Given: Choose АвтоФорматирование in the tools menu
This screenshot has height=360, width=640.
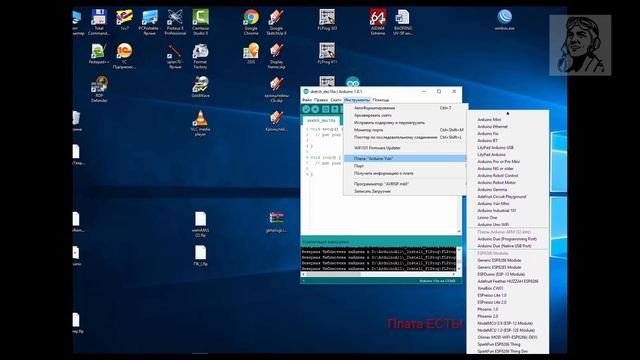Looking at the screenshot, I should coord(404,108).
